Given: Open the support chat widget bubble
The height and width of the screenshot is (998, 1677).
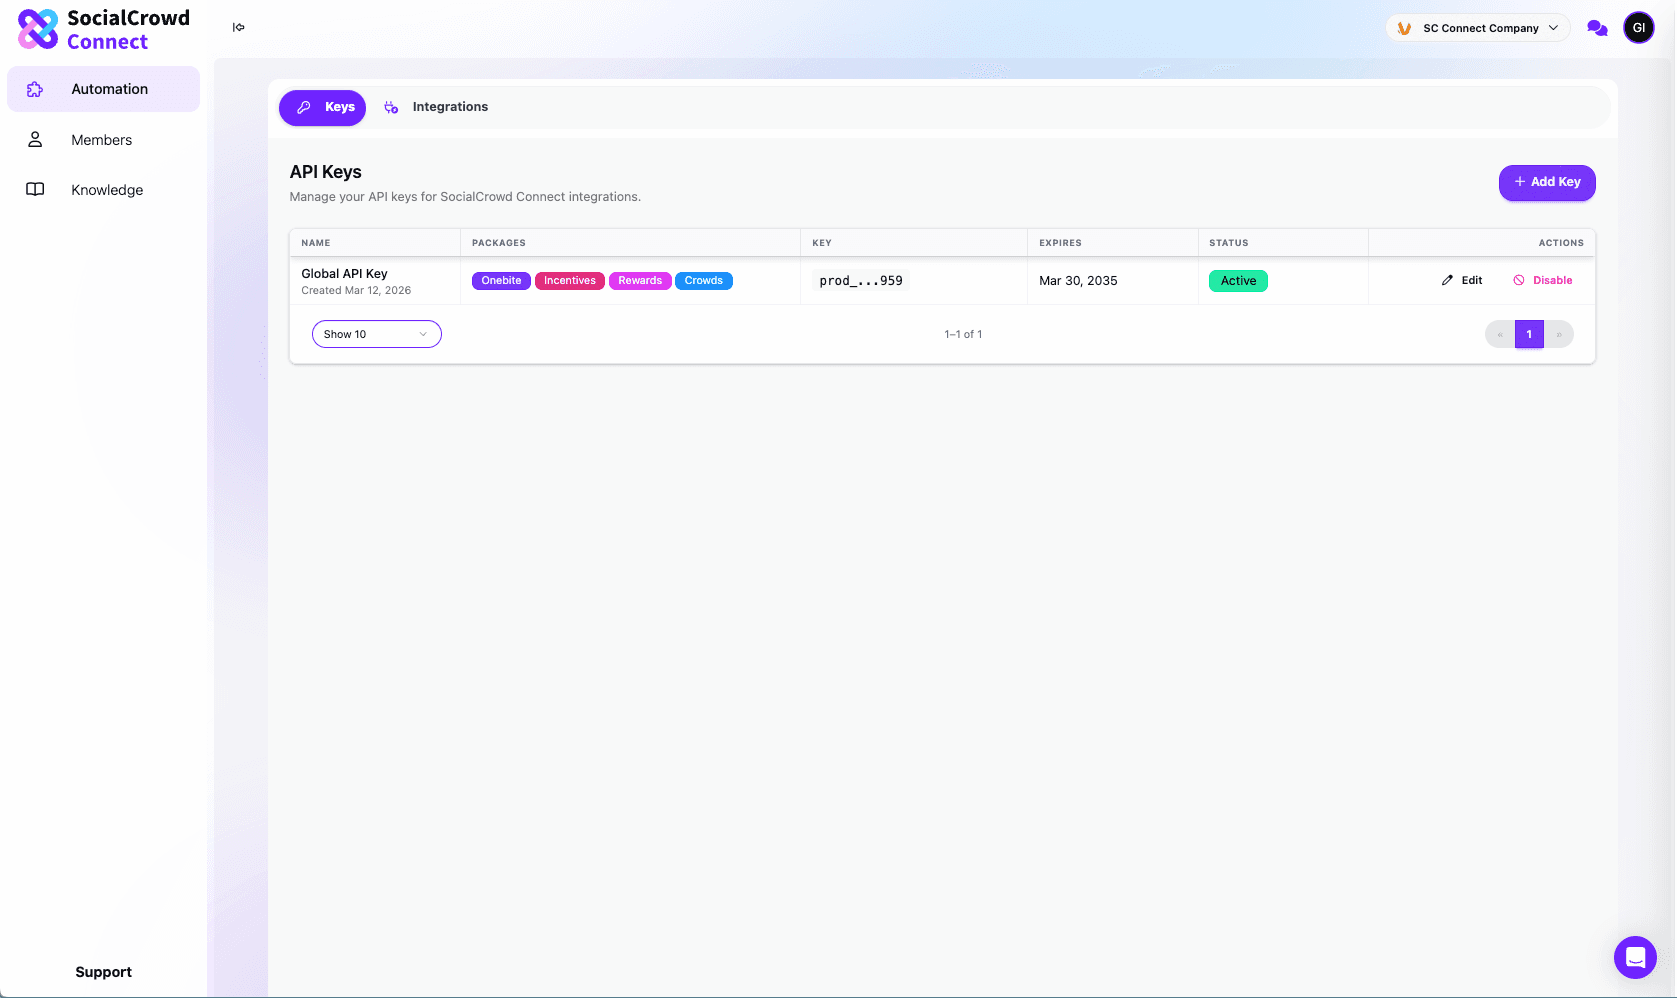Looking at the screenshot, I should pyautogui.click(x=1635, y=957).
